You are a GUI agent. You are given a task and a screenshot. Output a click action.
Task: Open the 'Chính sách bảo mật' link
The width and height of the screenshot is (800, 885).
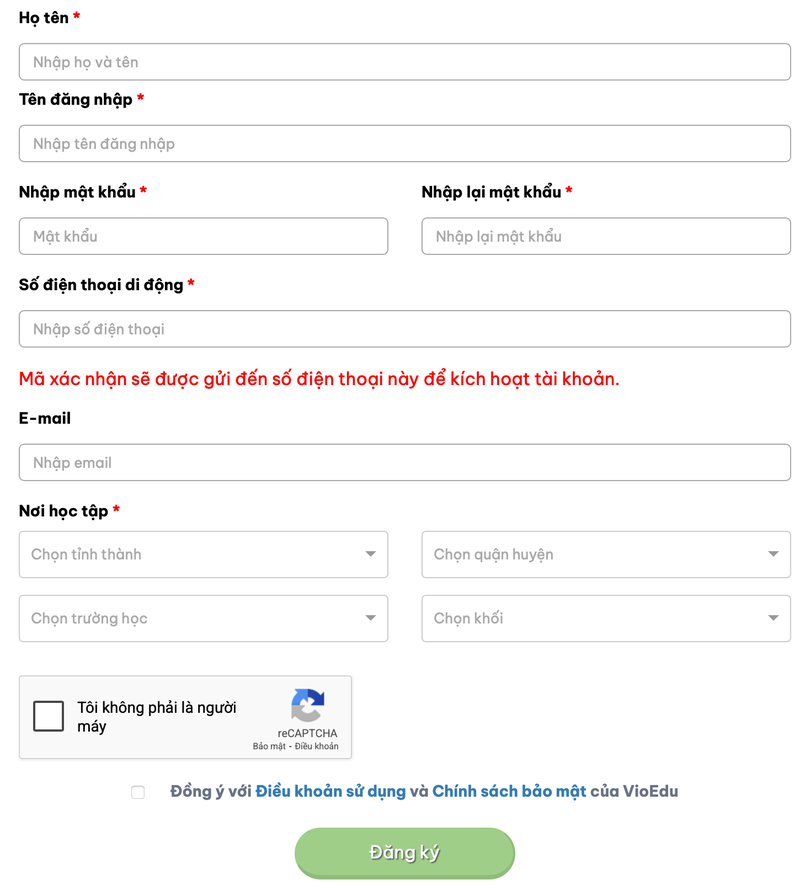509,791
